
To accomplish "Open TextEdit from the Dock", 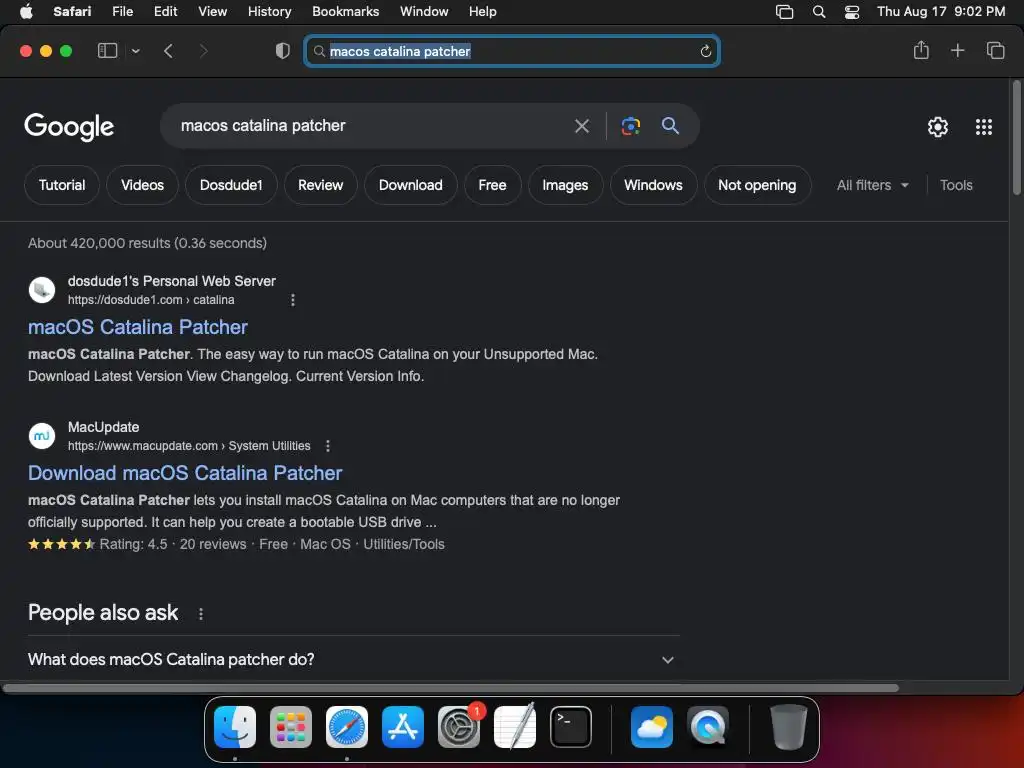I will 515,727.
